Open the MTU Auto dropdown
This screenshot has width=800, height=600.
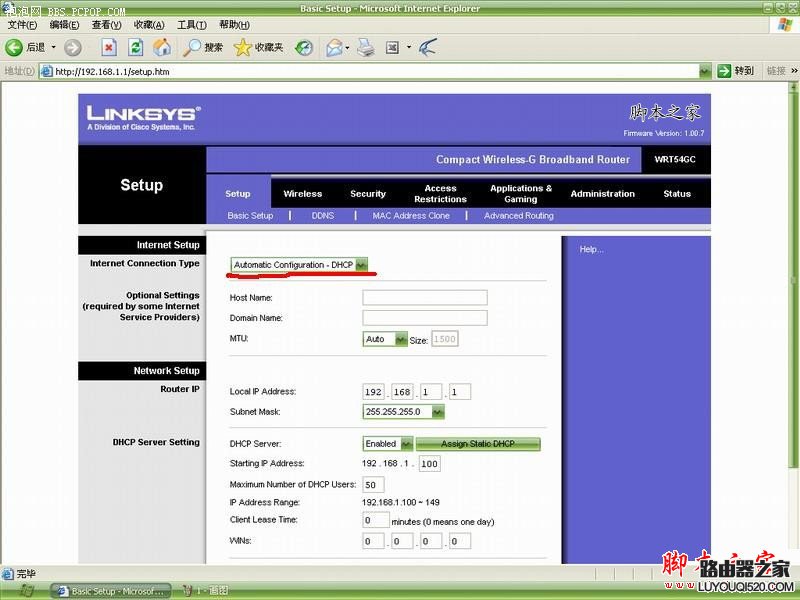point(385,339)
